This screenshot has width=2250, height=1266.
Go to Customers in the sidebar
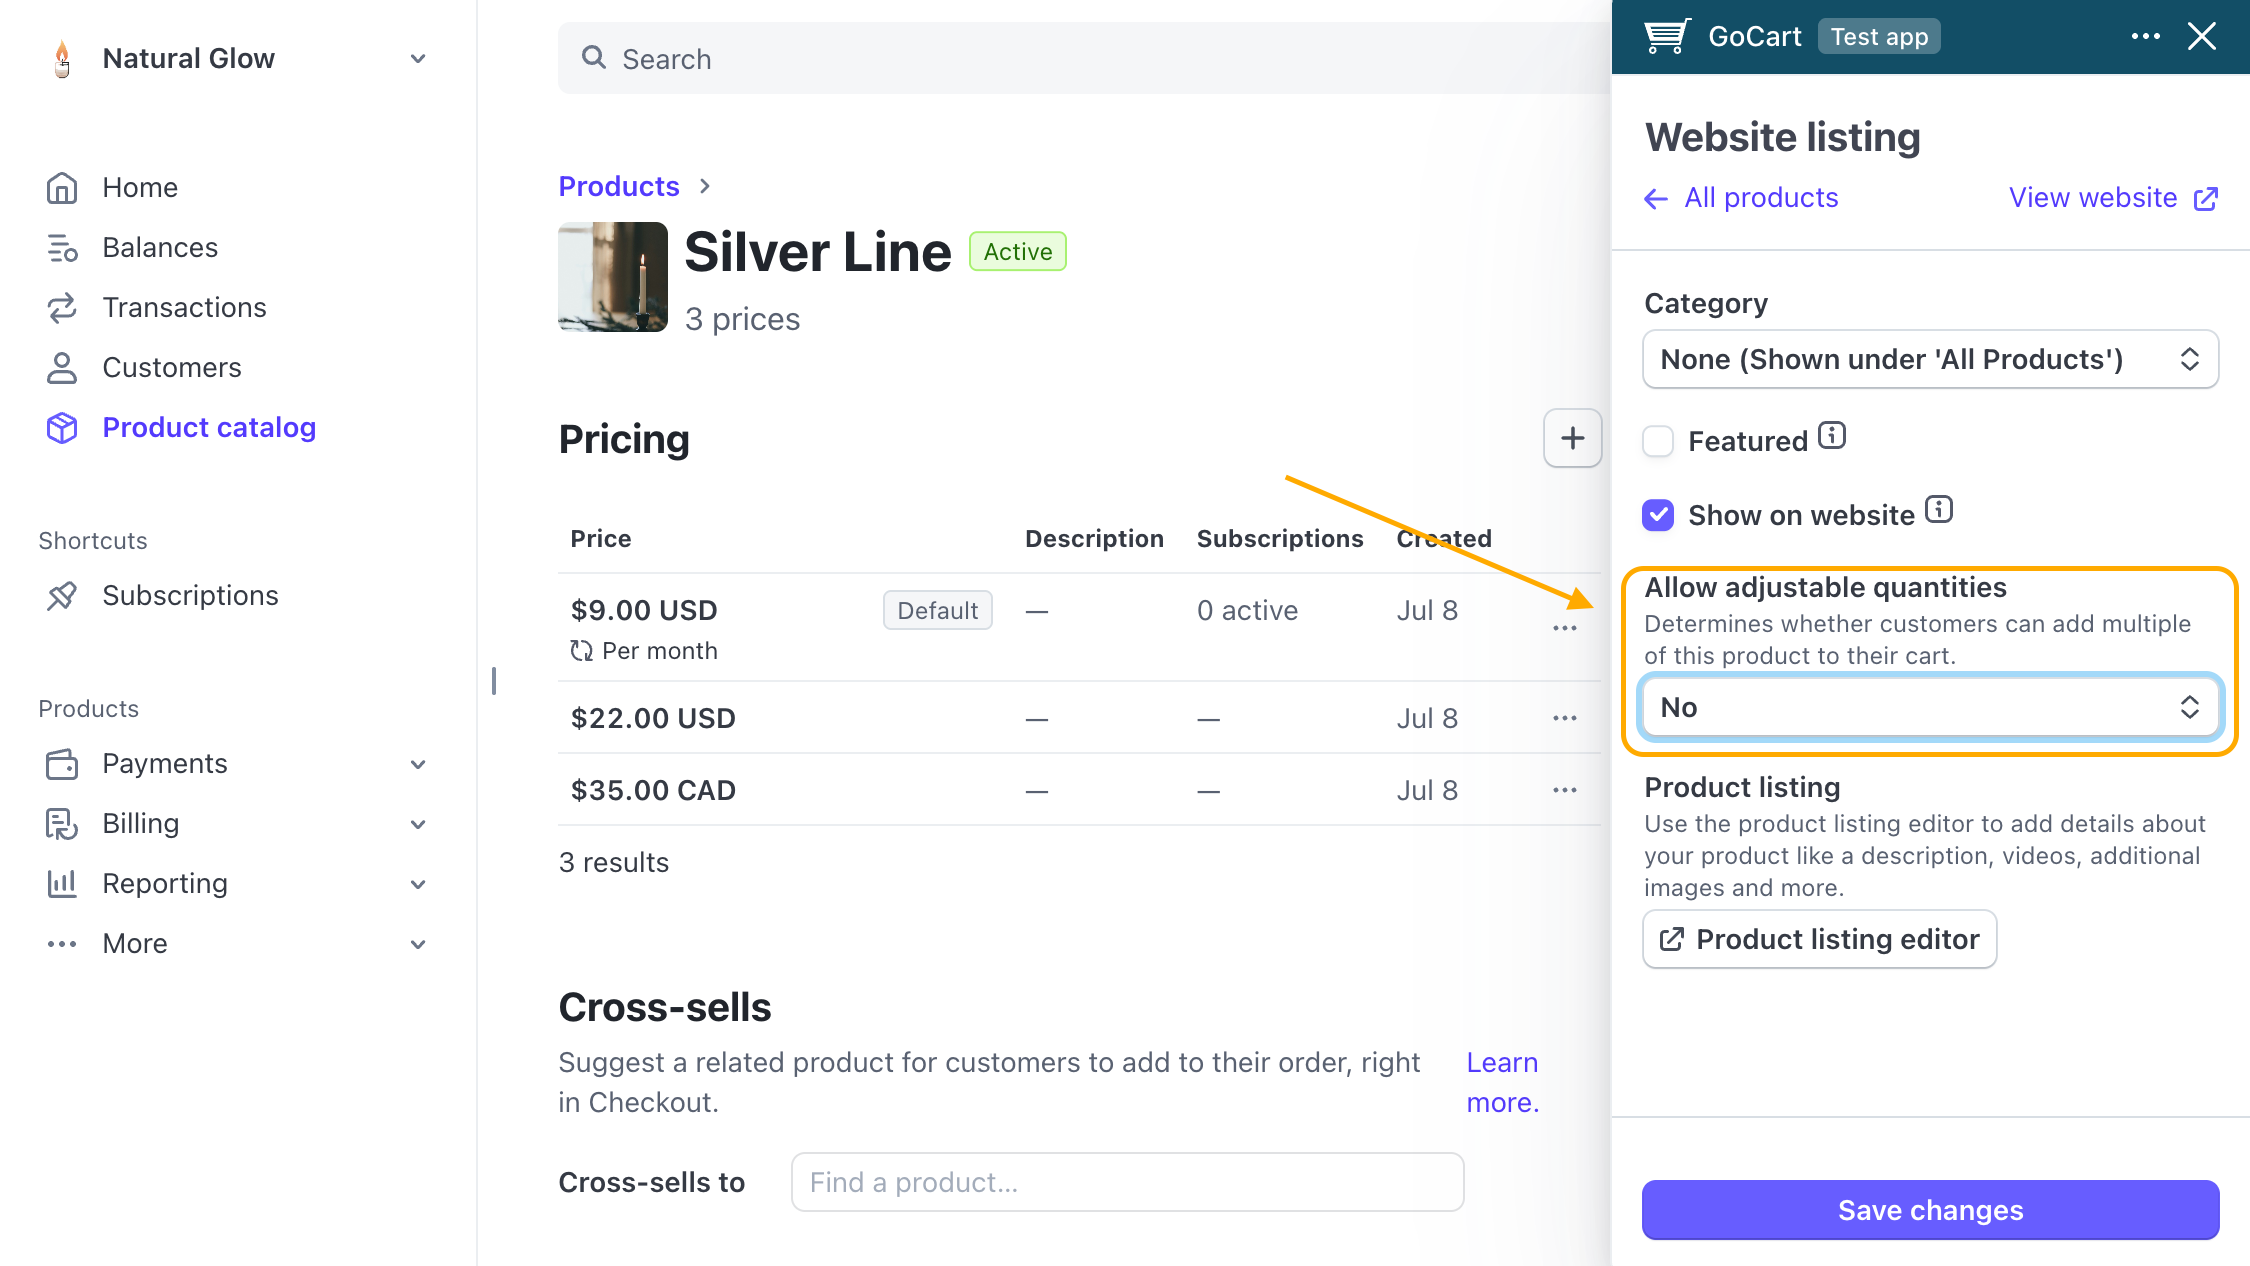172,368
